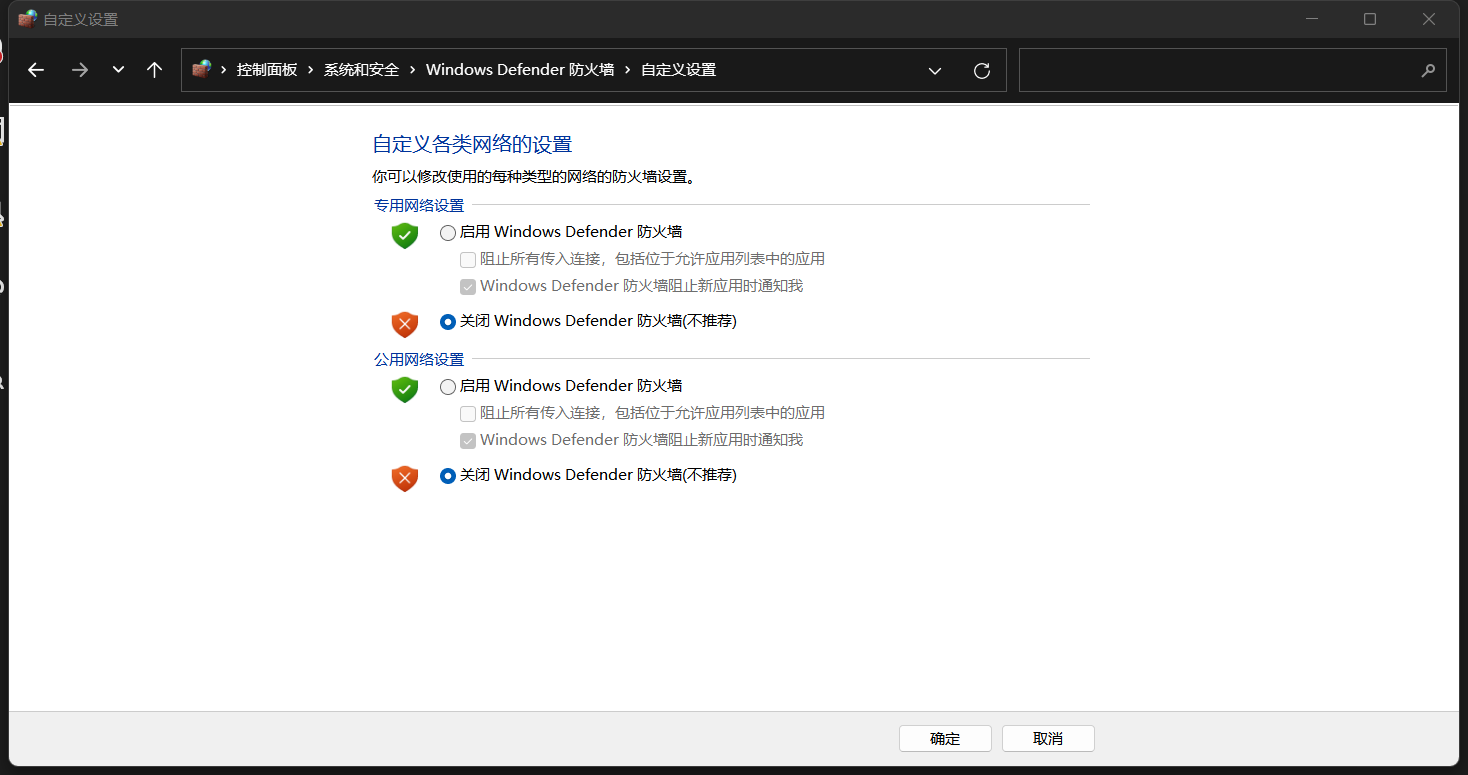Click 自定义设置 breadcrumb segment

pyautogui.click(x=678, y=70)
